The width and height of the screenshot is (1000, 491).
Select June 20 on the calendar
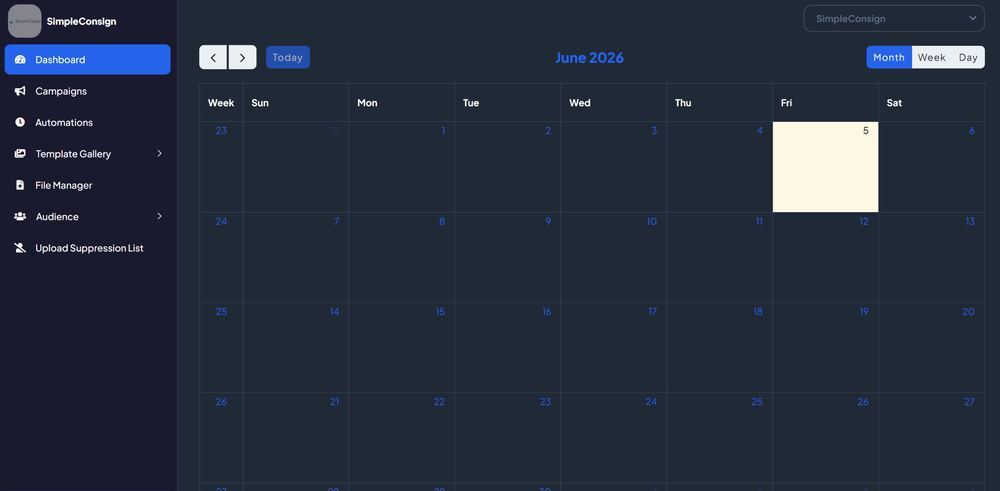(x=931, y=348)
